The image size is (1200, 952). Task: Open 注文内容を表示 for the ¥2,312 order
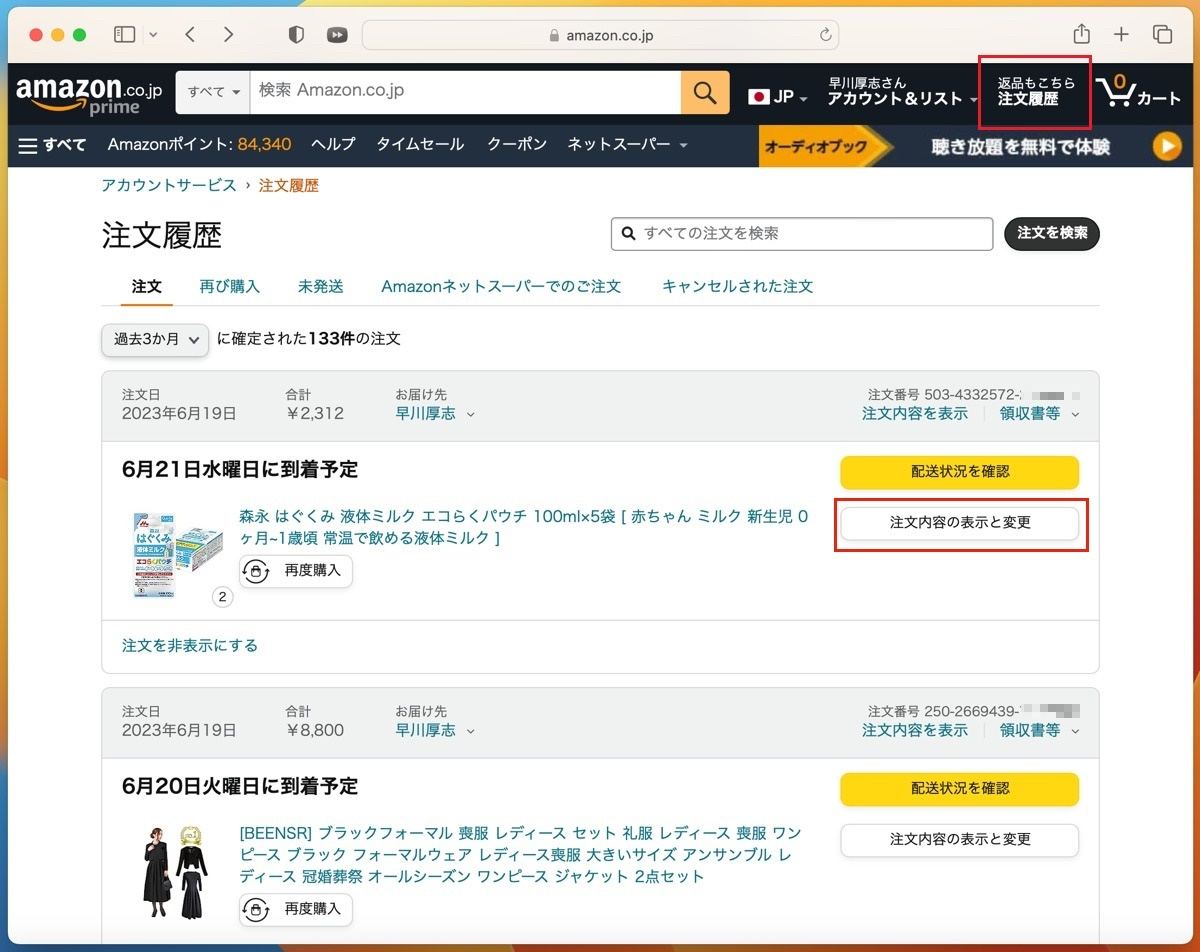point(915,413)
